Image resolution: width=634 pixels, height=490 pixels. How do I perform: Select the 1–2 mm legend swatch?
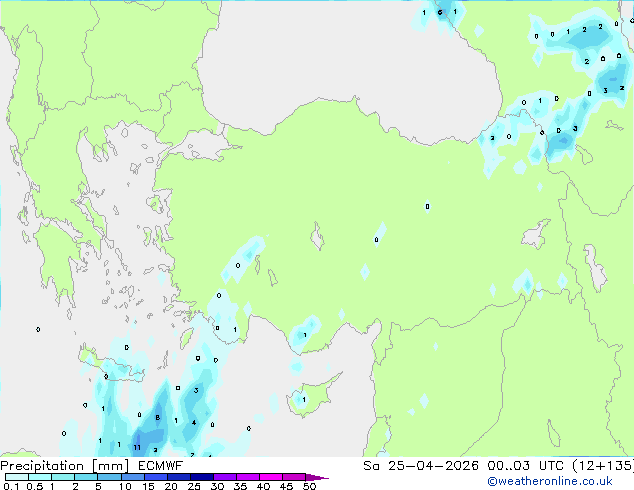pyautogui.click(x=63, y=477)
